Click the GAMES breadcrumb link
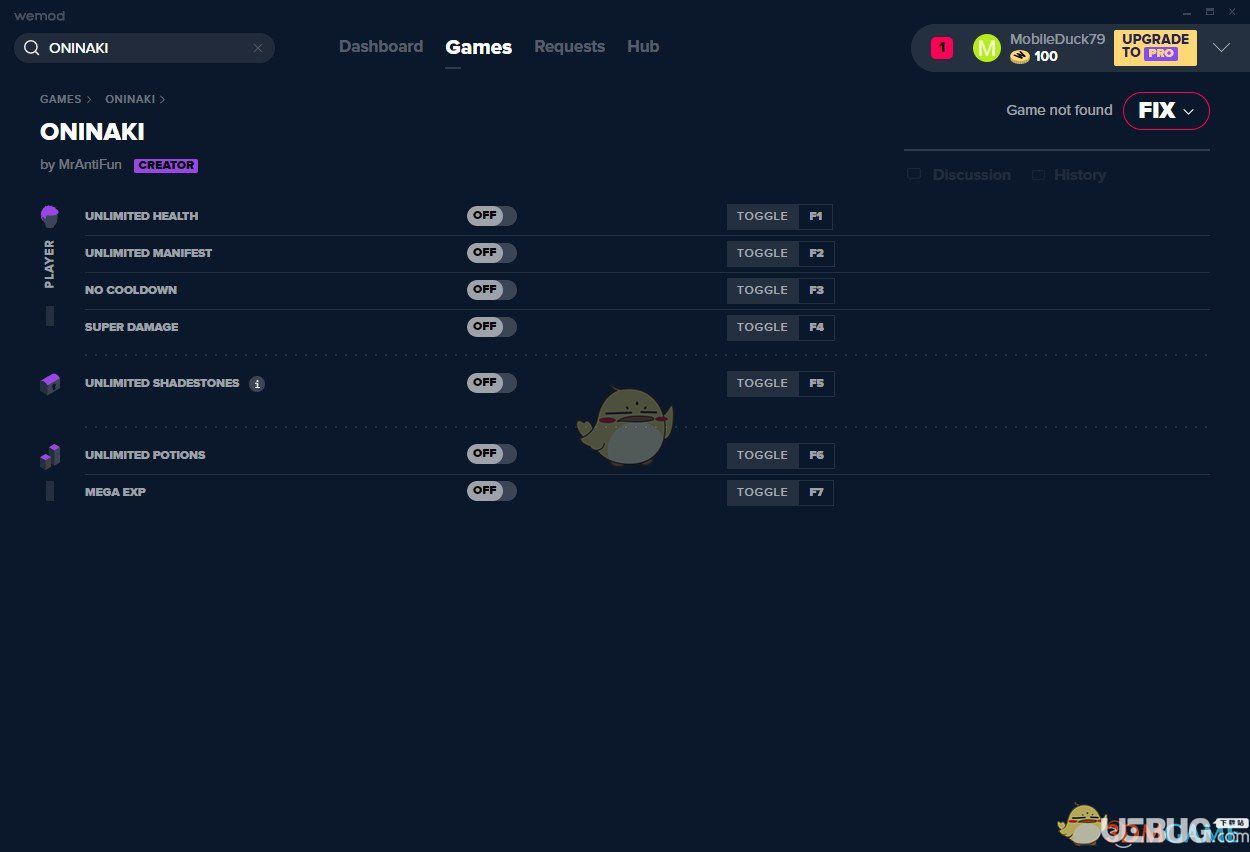 tap(61, 99)
